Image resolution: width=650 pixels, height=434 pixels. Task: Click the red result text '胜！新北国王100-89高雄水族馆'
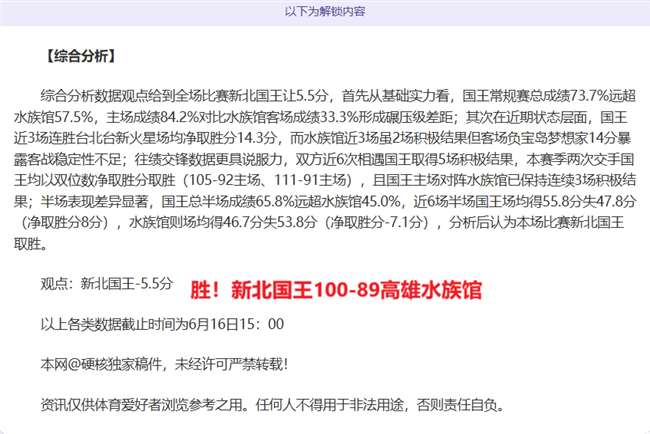pyautogui.click(x=336, y=290)
